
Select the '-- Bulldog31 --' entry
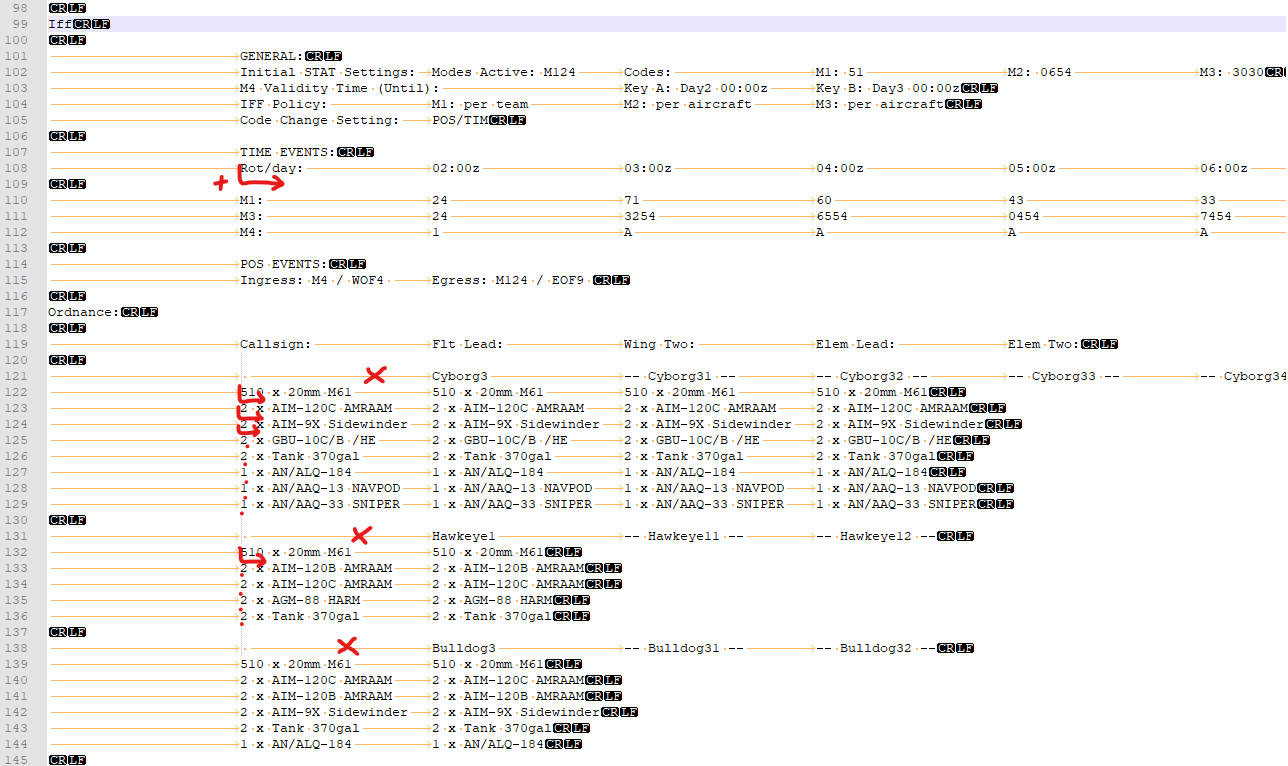(684, 648)
